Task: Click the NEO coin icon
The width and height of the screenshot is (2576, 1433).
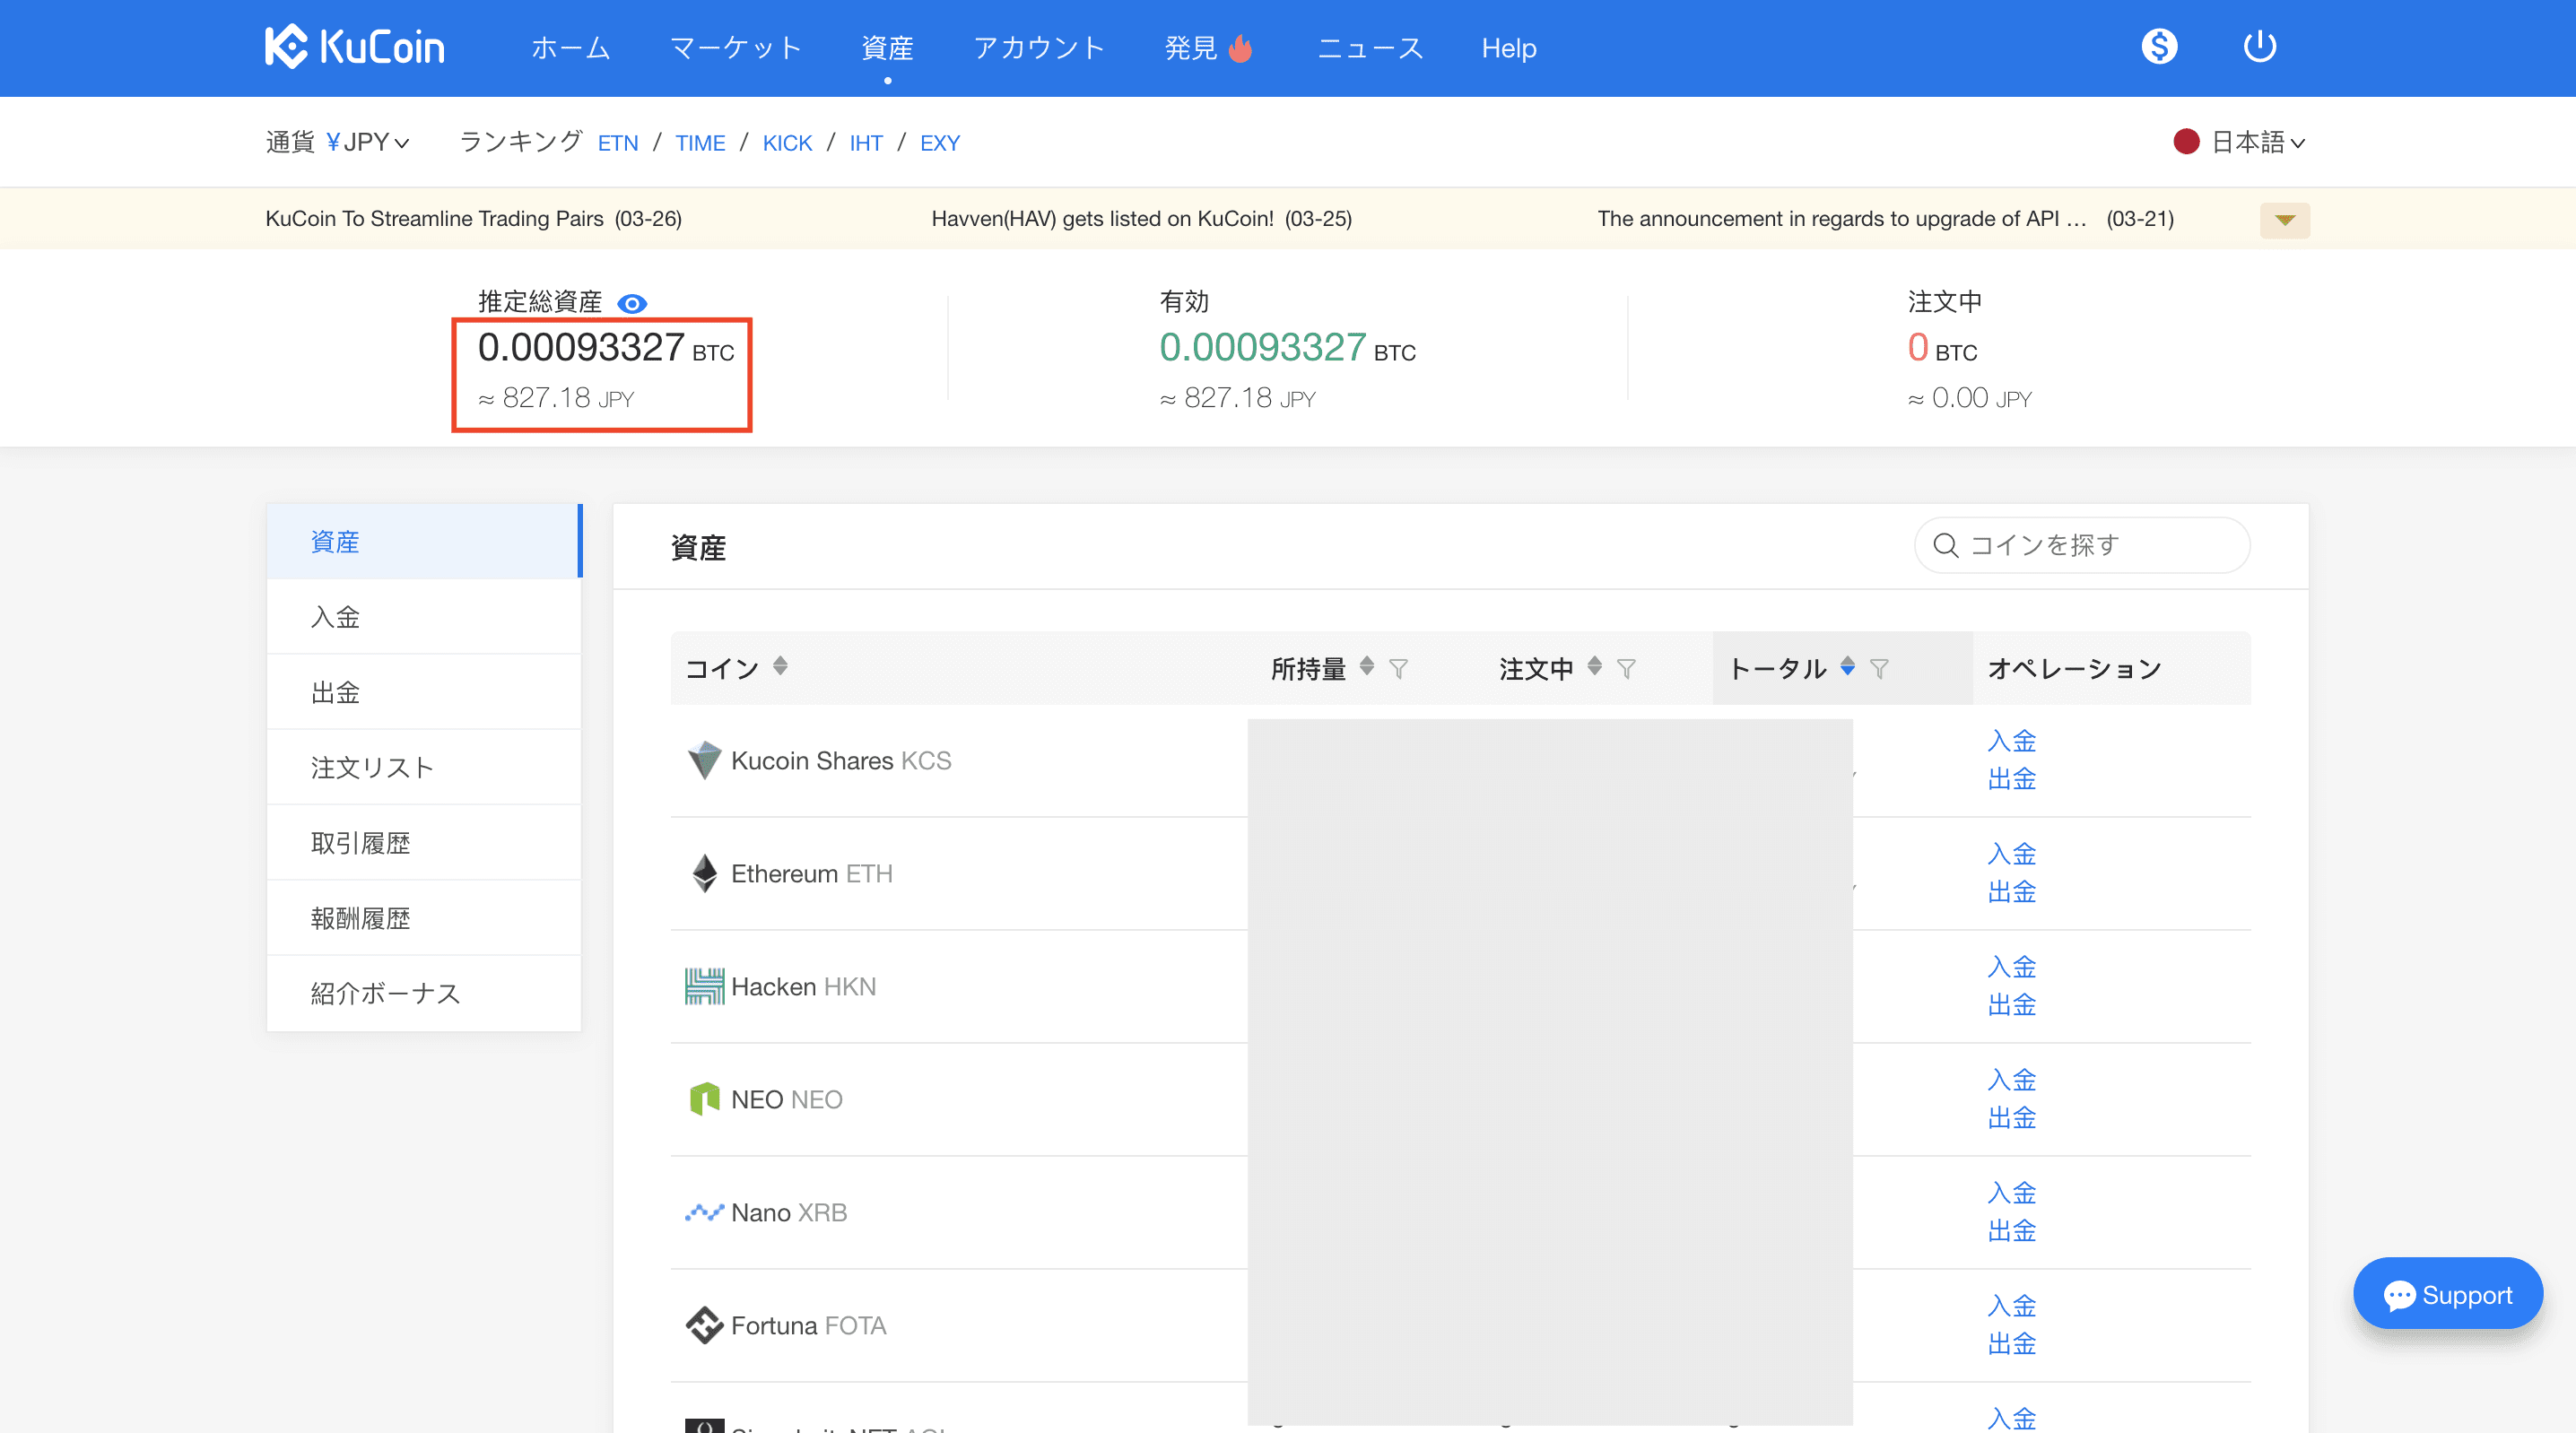Action: click(x=704, y=1099)
